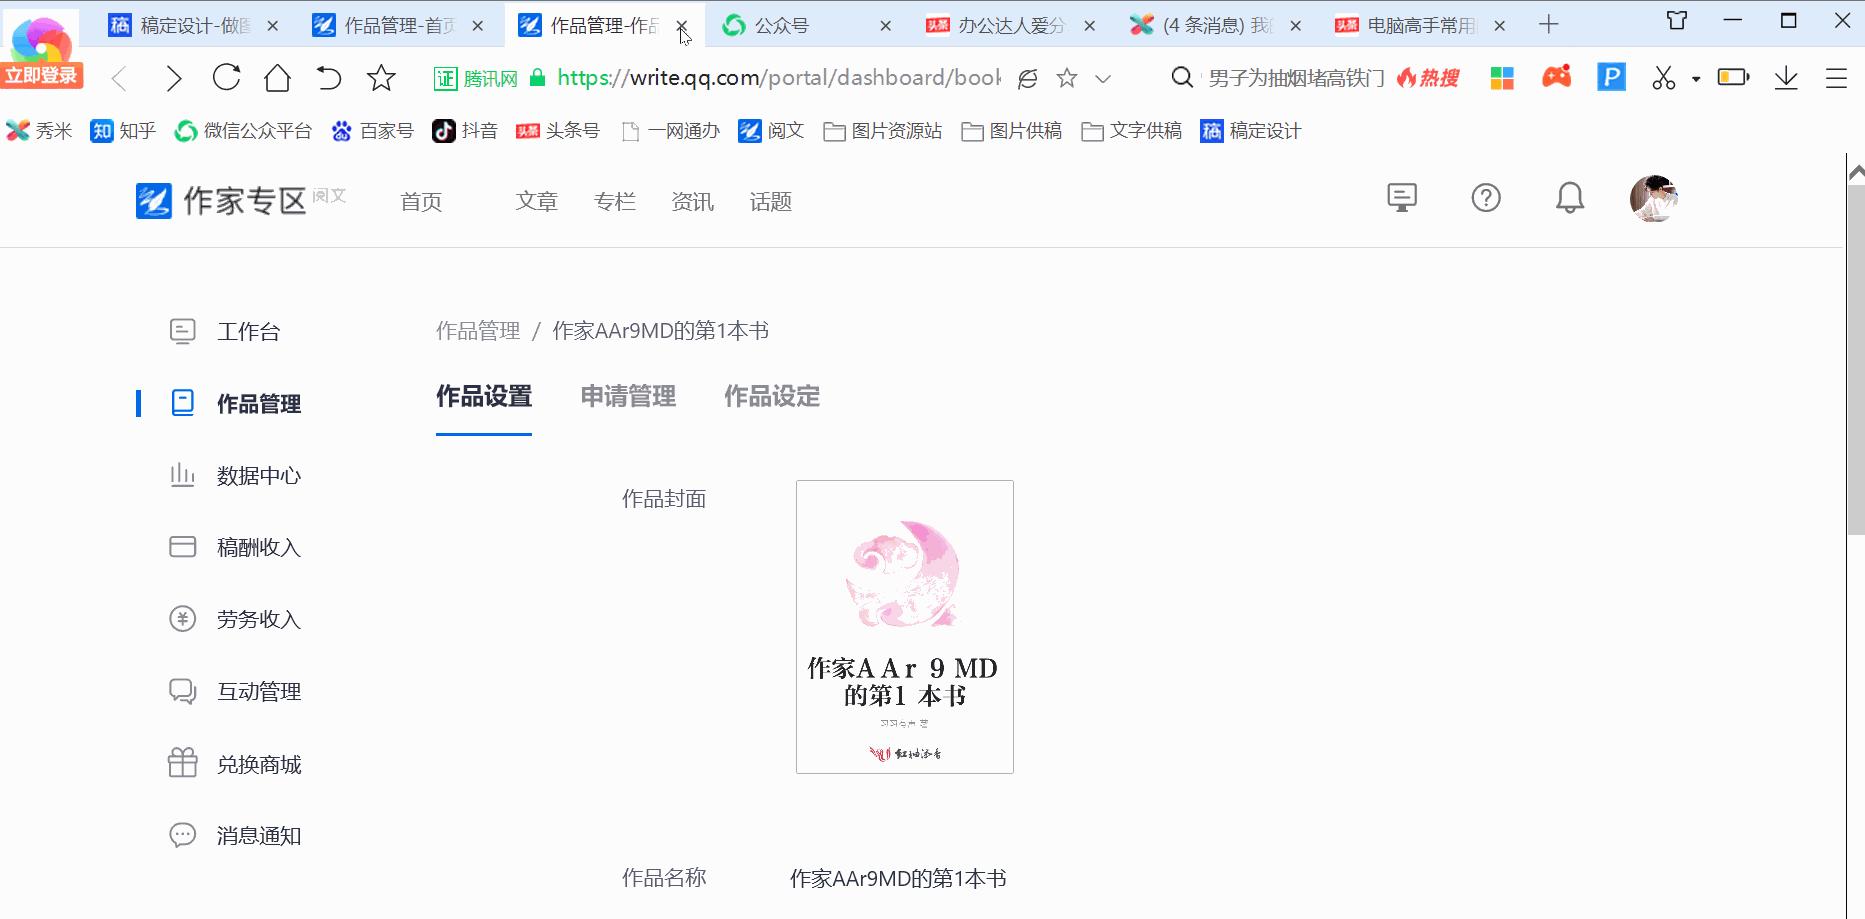Open the 微信公众平台 bookmark
This screenshot has height=919, width=1865.
coord(242,130)
